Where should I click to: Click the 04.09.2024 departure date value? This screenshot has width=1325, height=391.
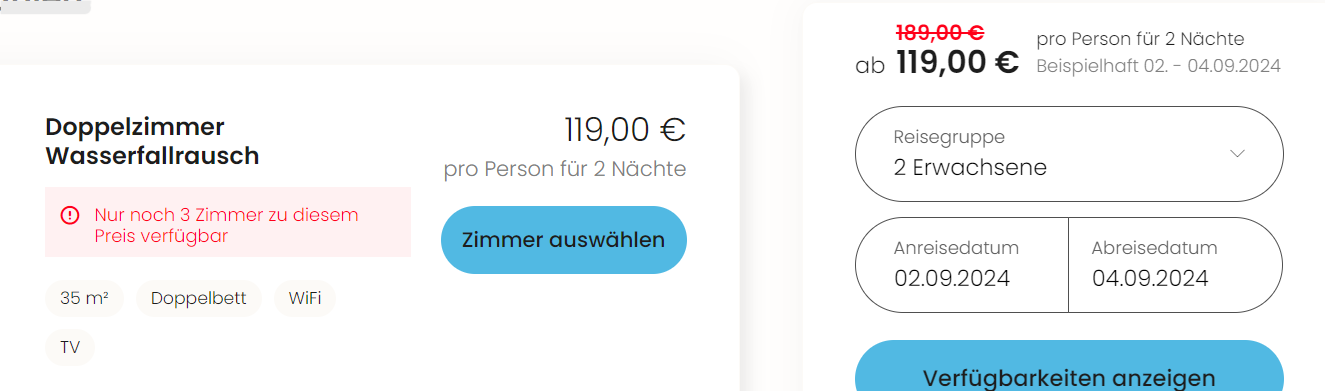point(1150,278)
